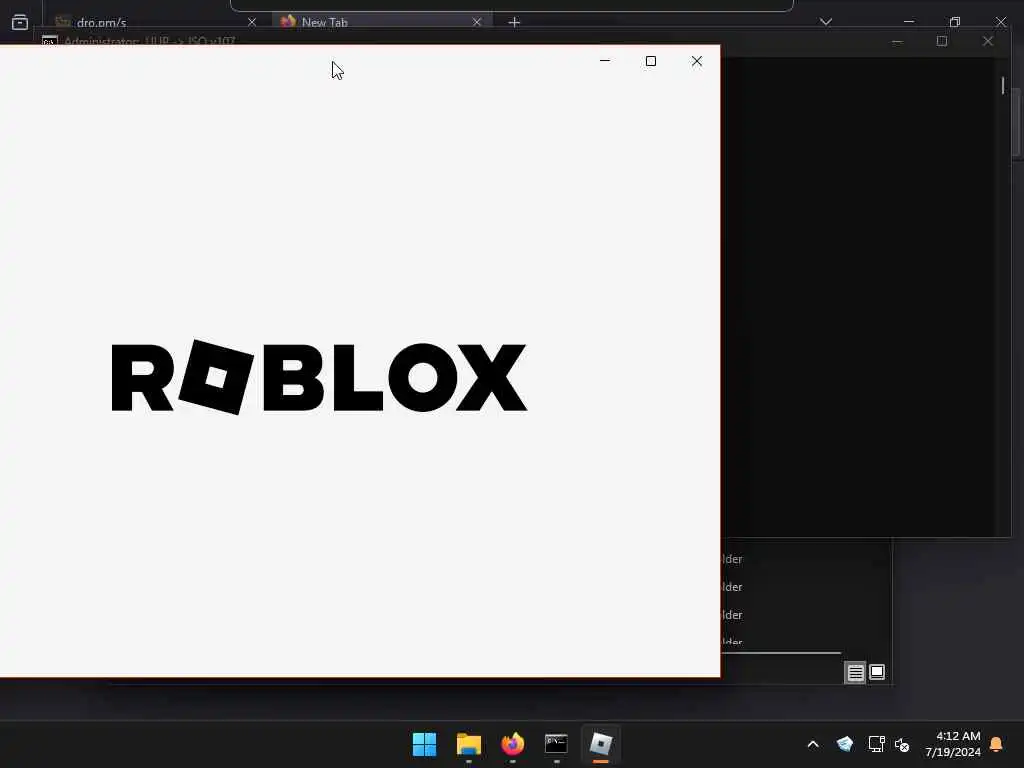The image size is (1024, 768).
Task: Switch Explorer to large icons view
Action: tap(877, 672)
